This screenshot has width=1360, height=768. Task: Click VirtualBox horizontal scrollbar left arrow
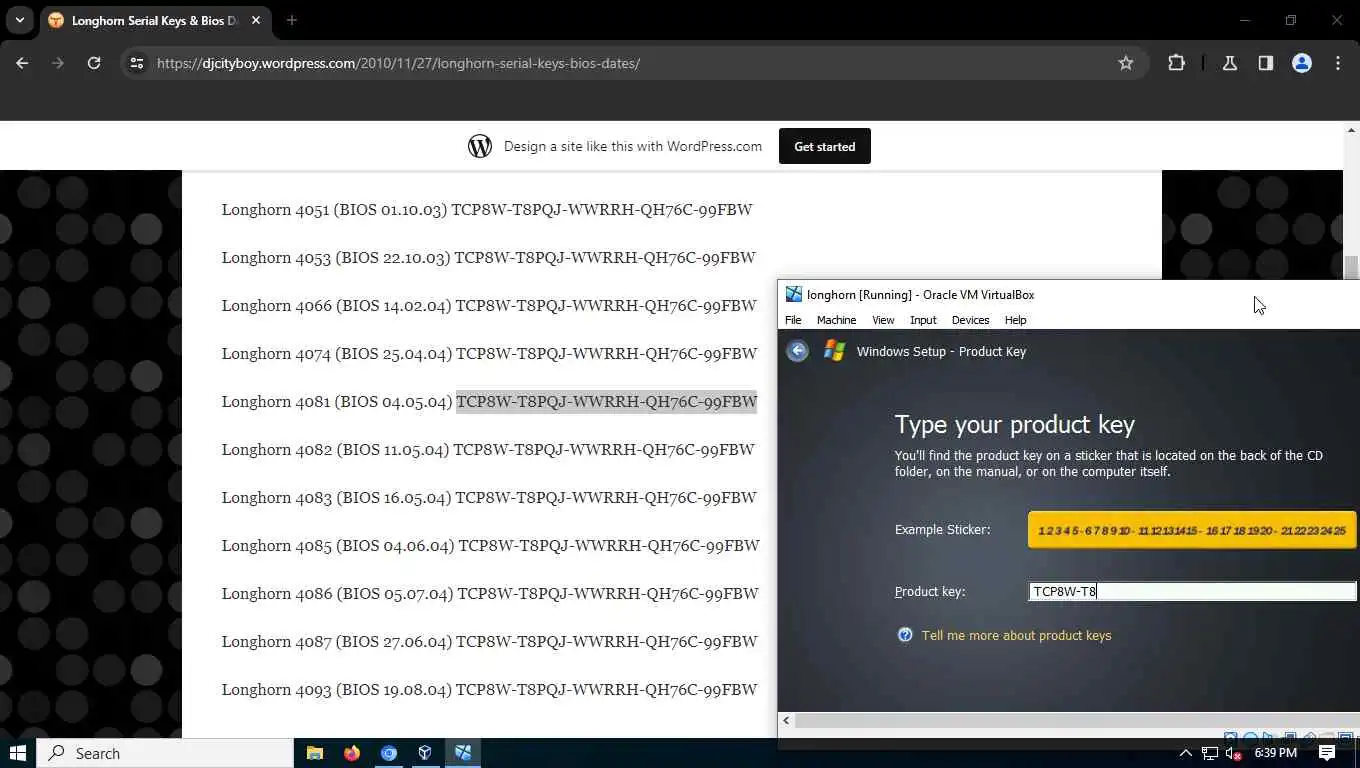pos(786,720)
